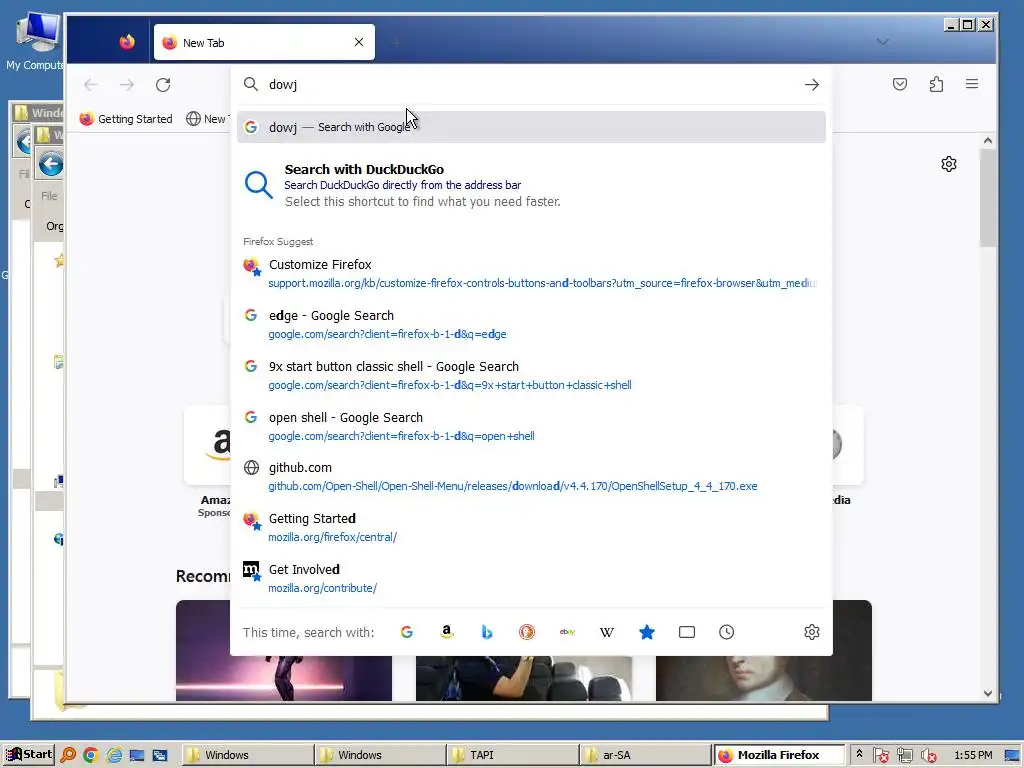
Task: Open the Extensions puzzle icon
Action: coord(936,84)
